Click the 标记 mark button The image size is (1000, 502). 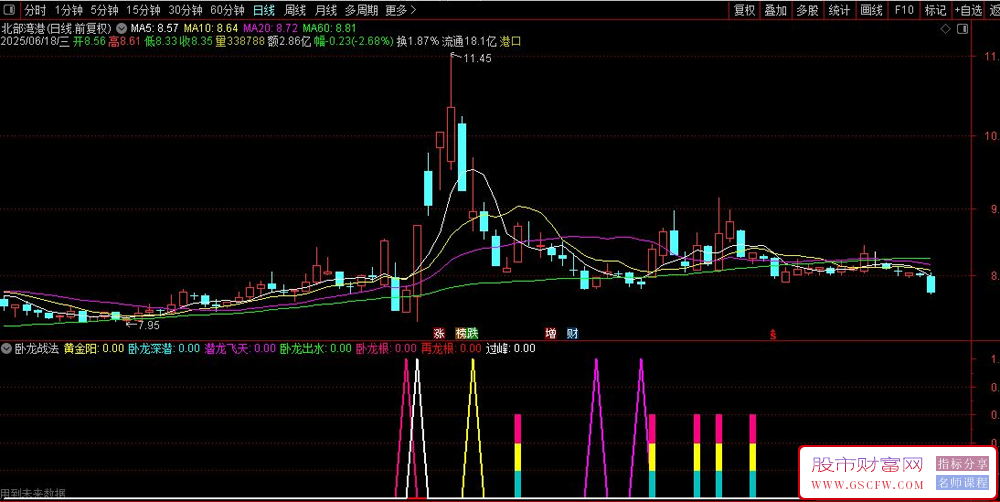click(x=935, y=10)
